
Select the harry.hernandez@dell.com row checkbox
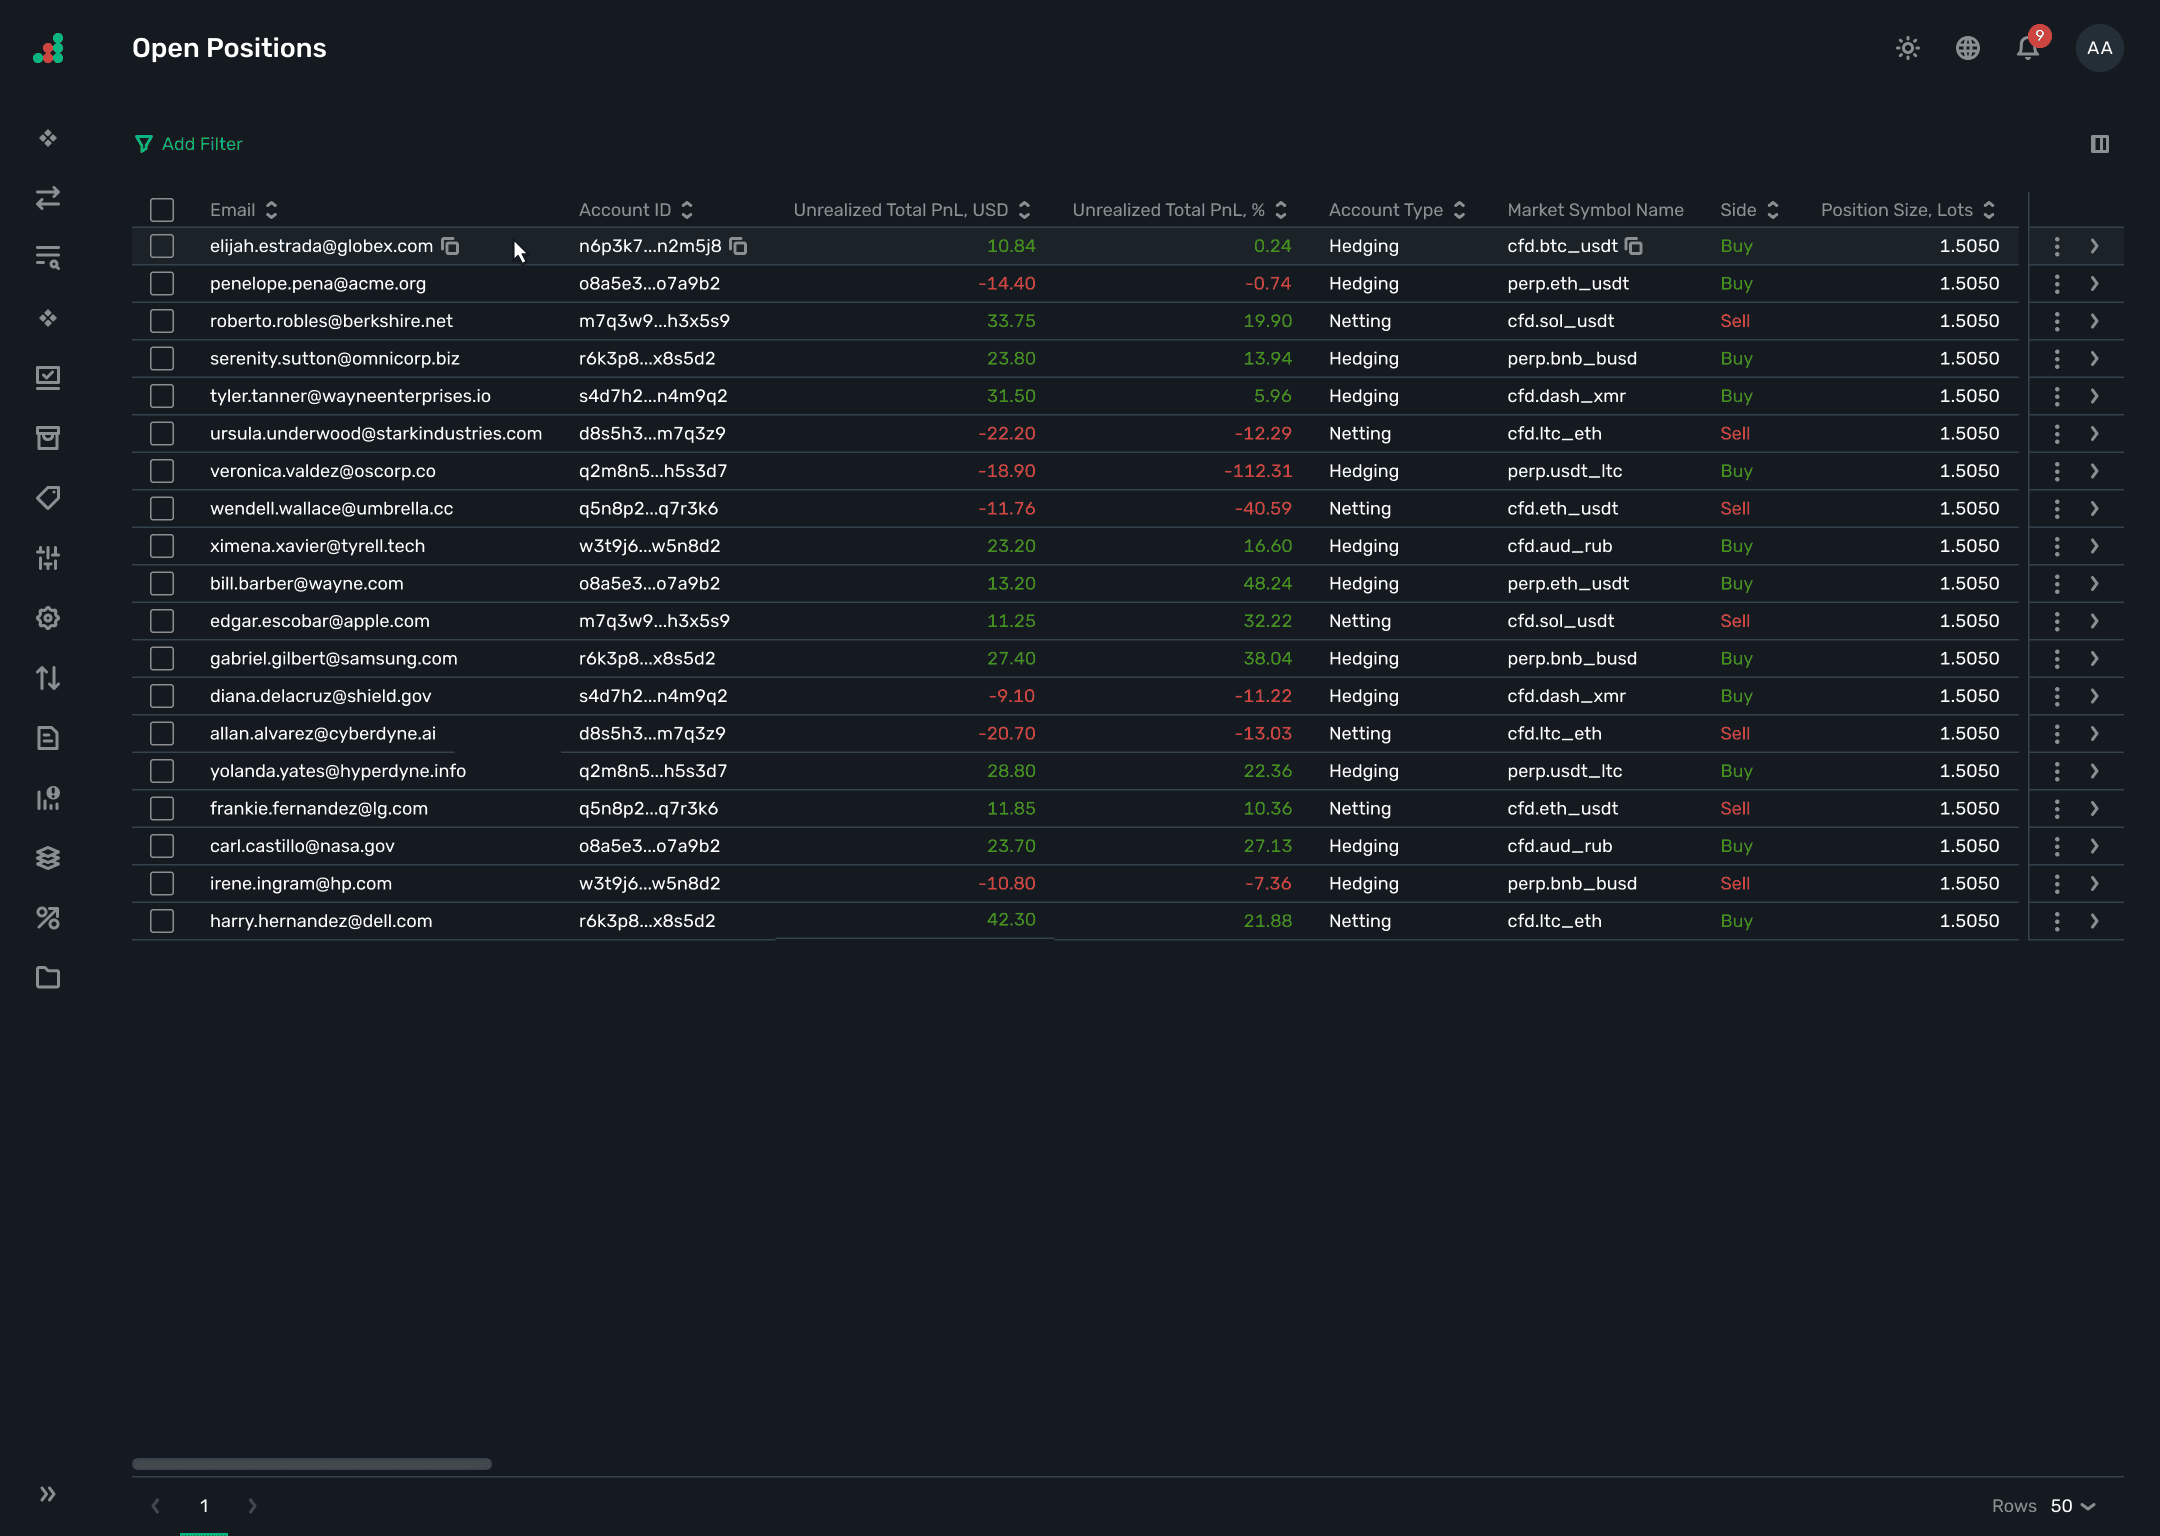[x=162, y=921]
